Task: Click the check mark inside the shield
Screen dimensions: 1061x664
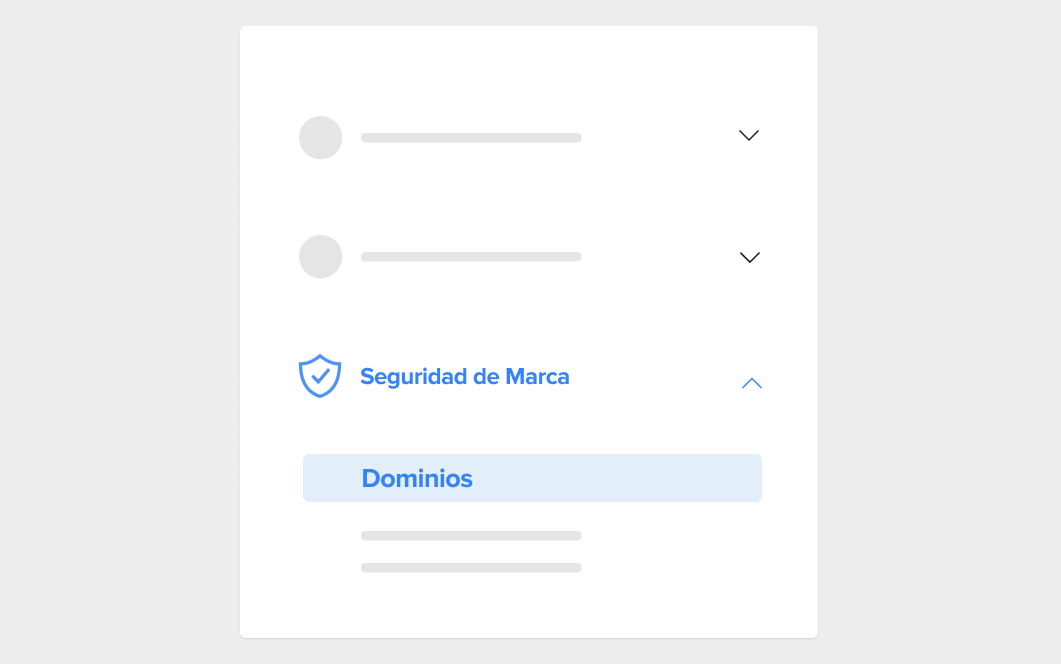Action: coord(321,375)
